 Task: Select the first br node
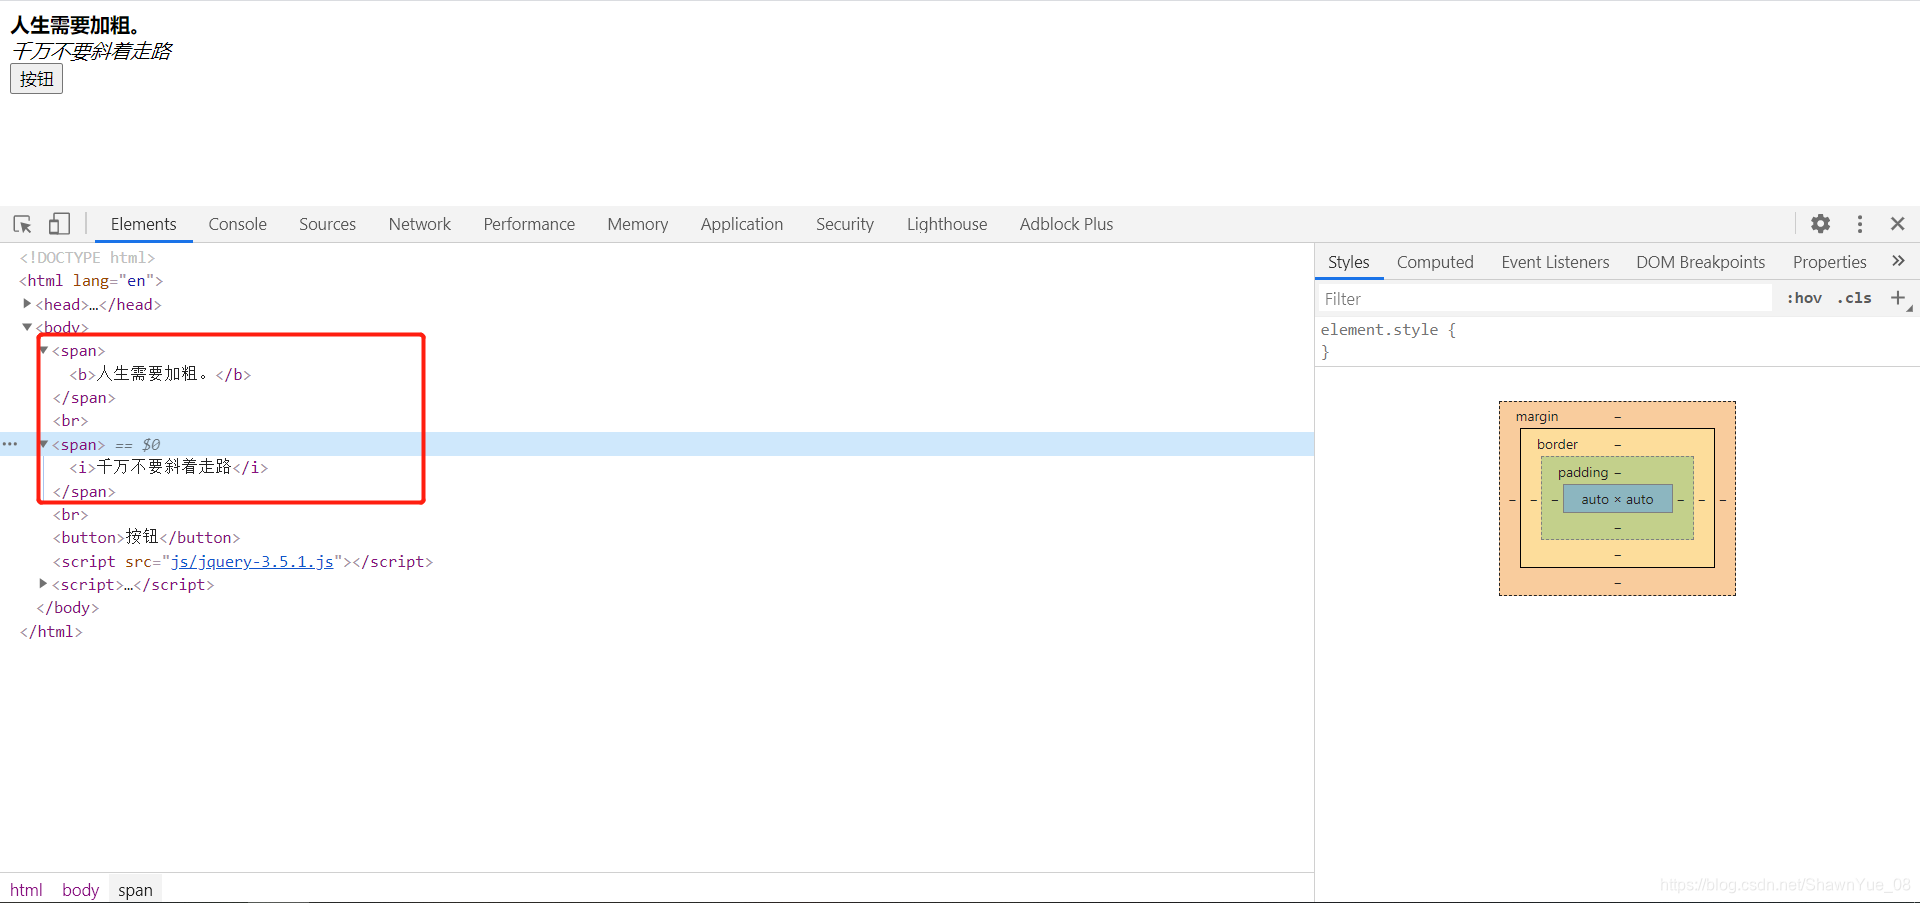click(70, 421)
